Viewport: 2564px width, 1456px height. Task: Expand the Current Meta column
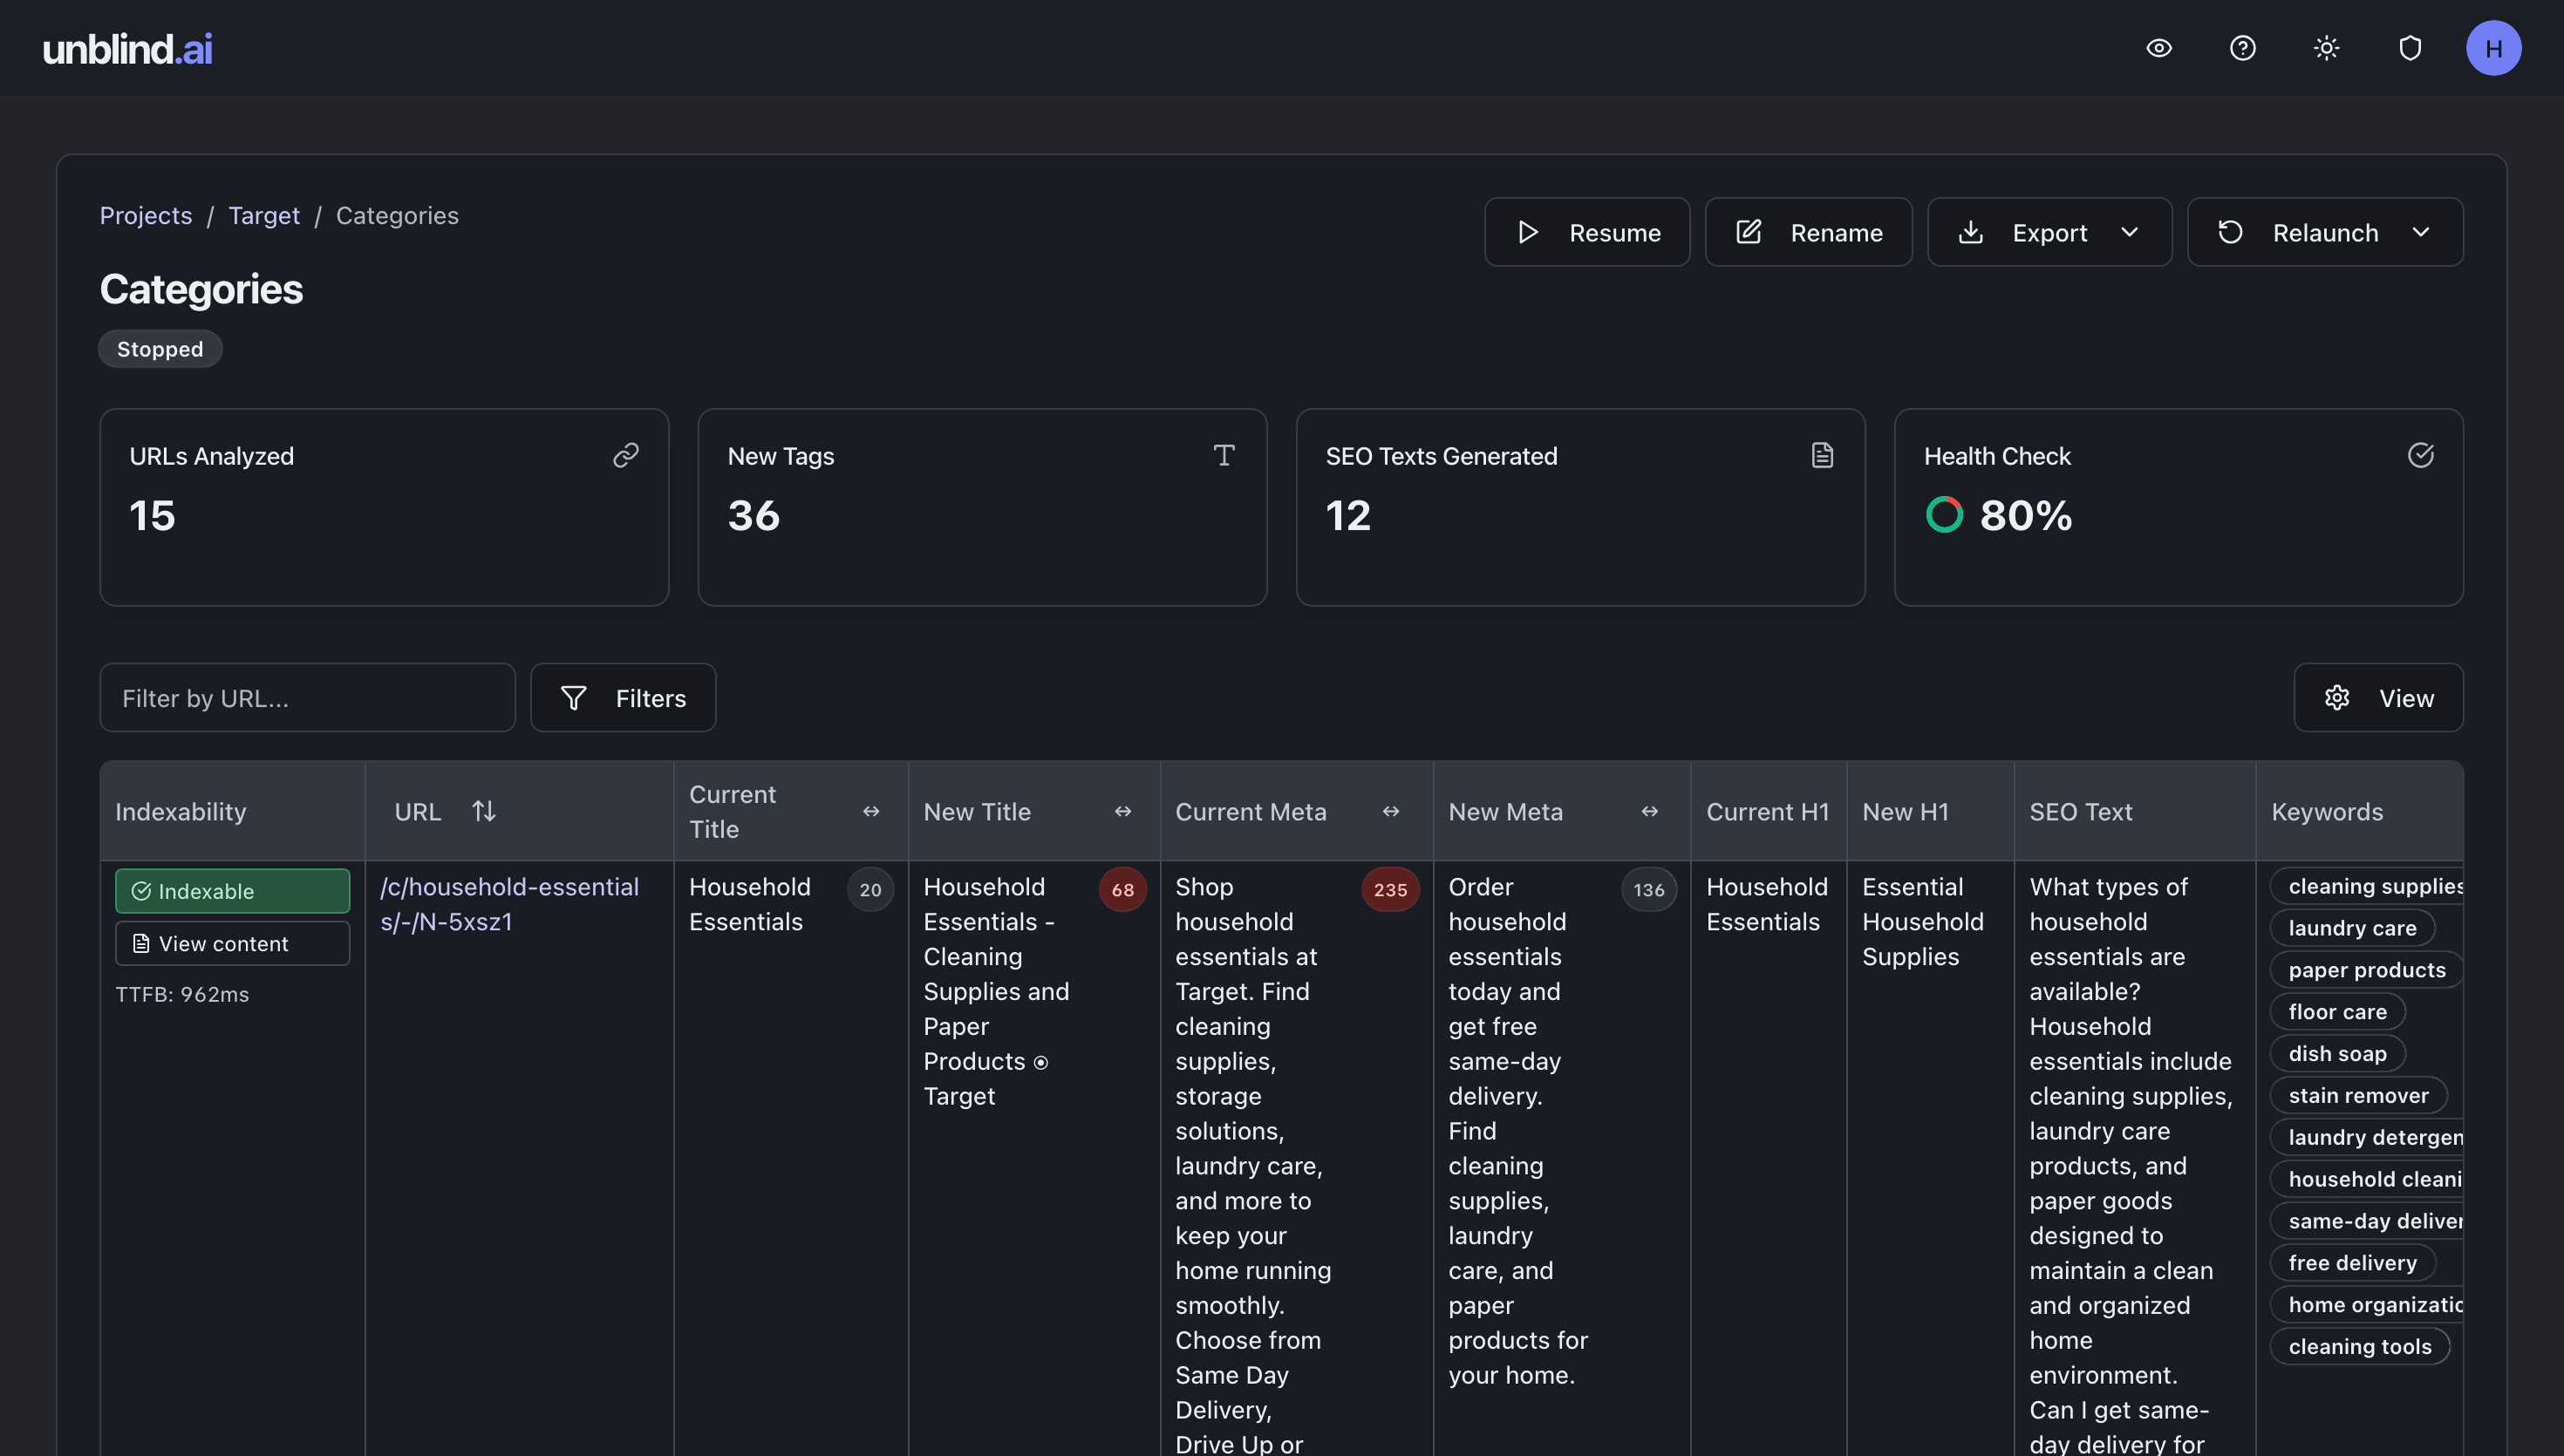click(x=1391, y=812)
